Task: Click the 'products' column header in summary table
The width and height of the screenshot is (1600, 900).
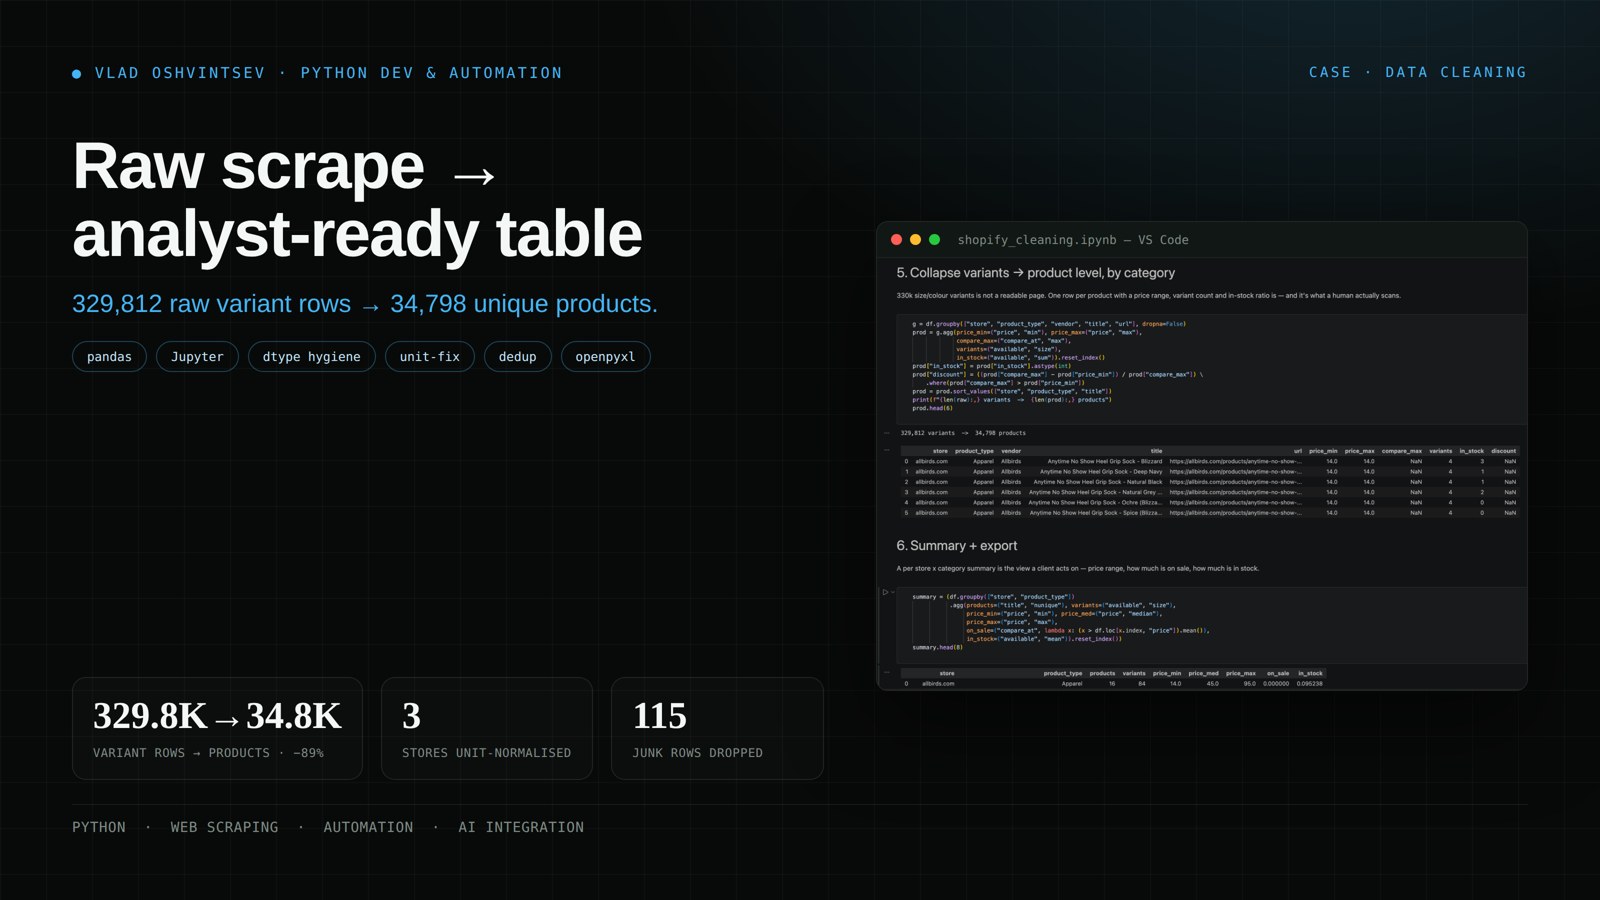Action: 1102,673
